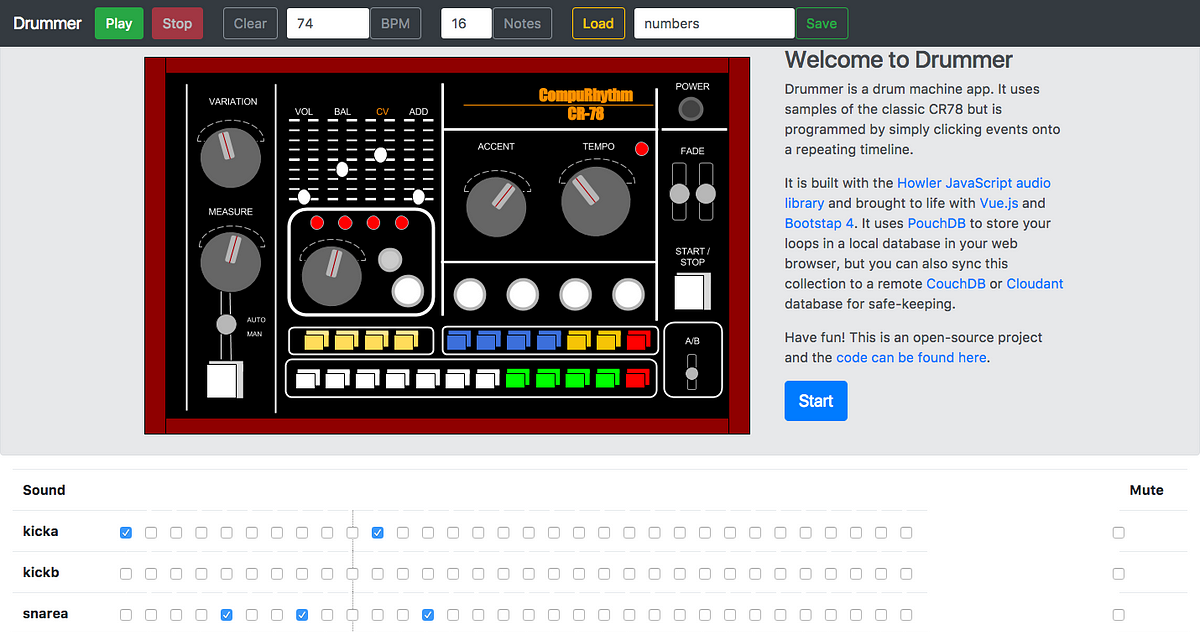Toggle the A/B switch on the drum machine

click(x=692, y=373)
